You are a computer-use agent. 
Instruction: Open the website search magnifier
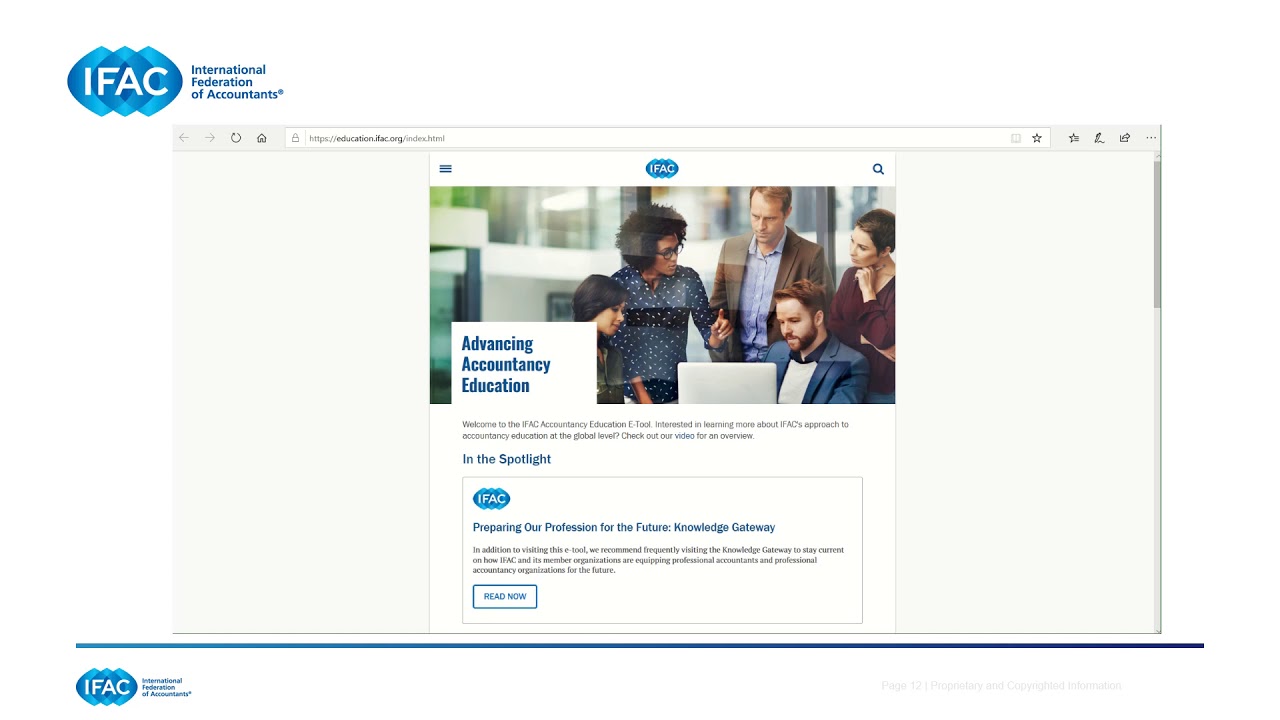click(878, 169)
